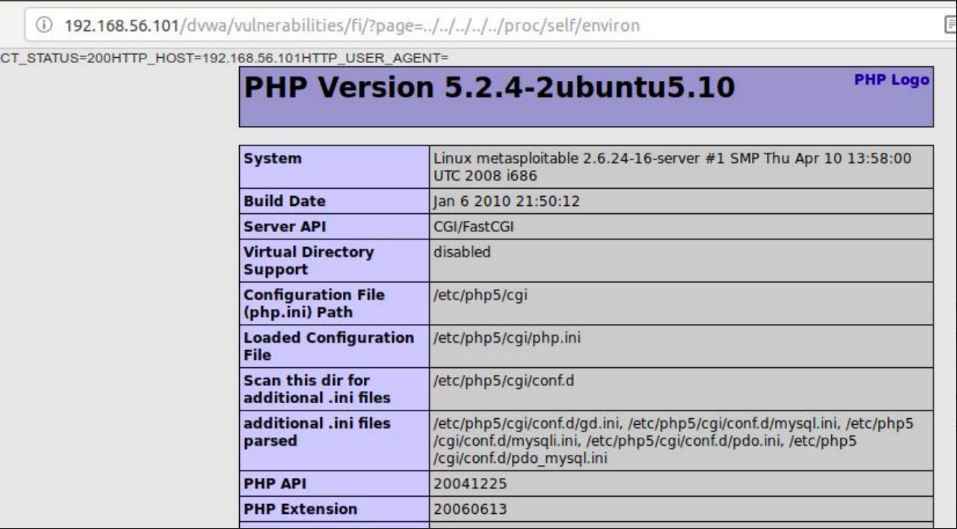Open reader view icon at address bar end
This screenshot has width=957, height=529.
click(950, 24)
